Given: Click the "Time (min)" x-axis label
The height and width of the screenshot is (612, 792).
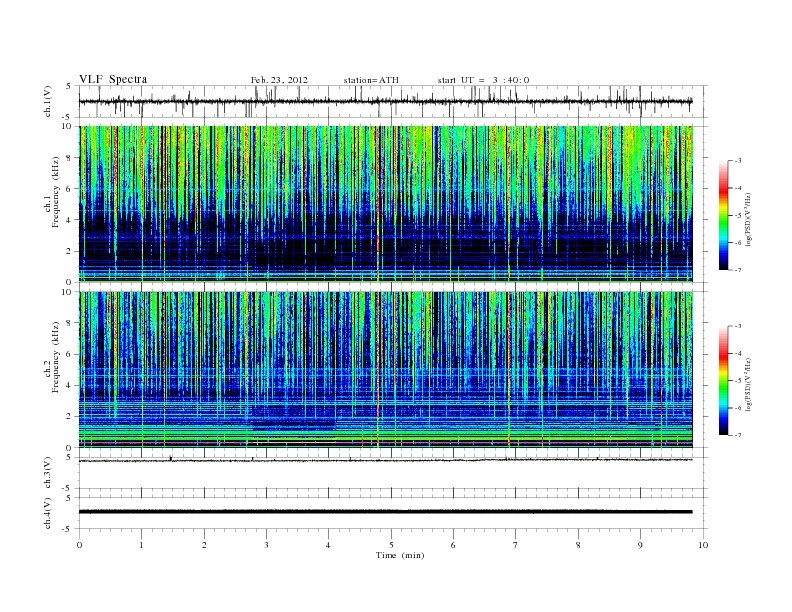Looking at the screenshot, I should [400, 555].
